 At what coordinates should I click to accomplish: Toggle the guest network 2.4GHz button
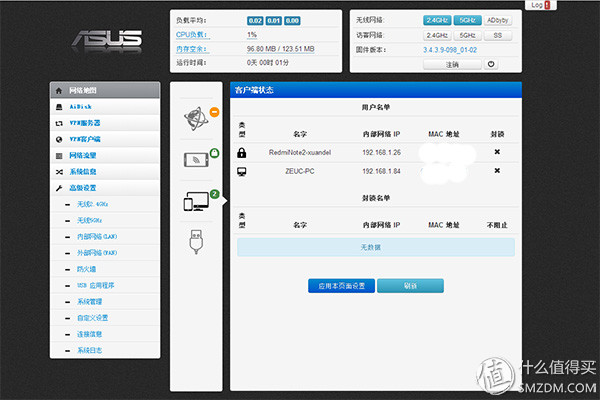pos(437,36)
